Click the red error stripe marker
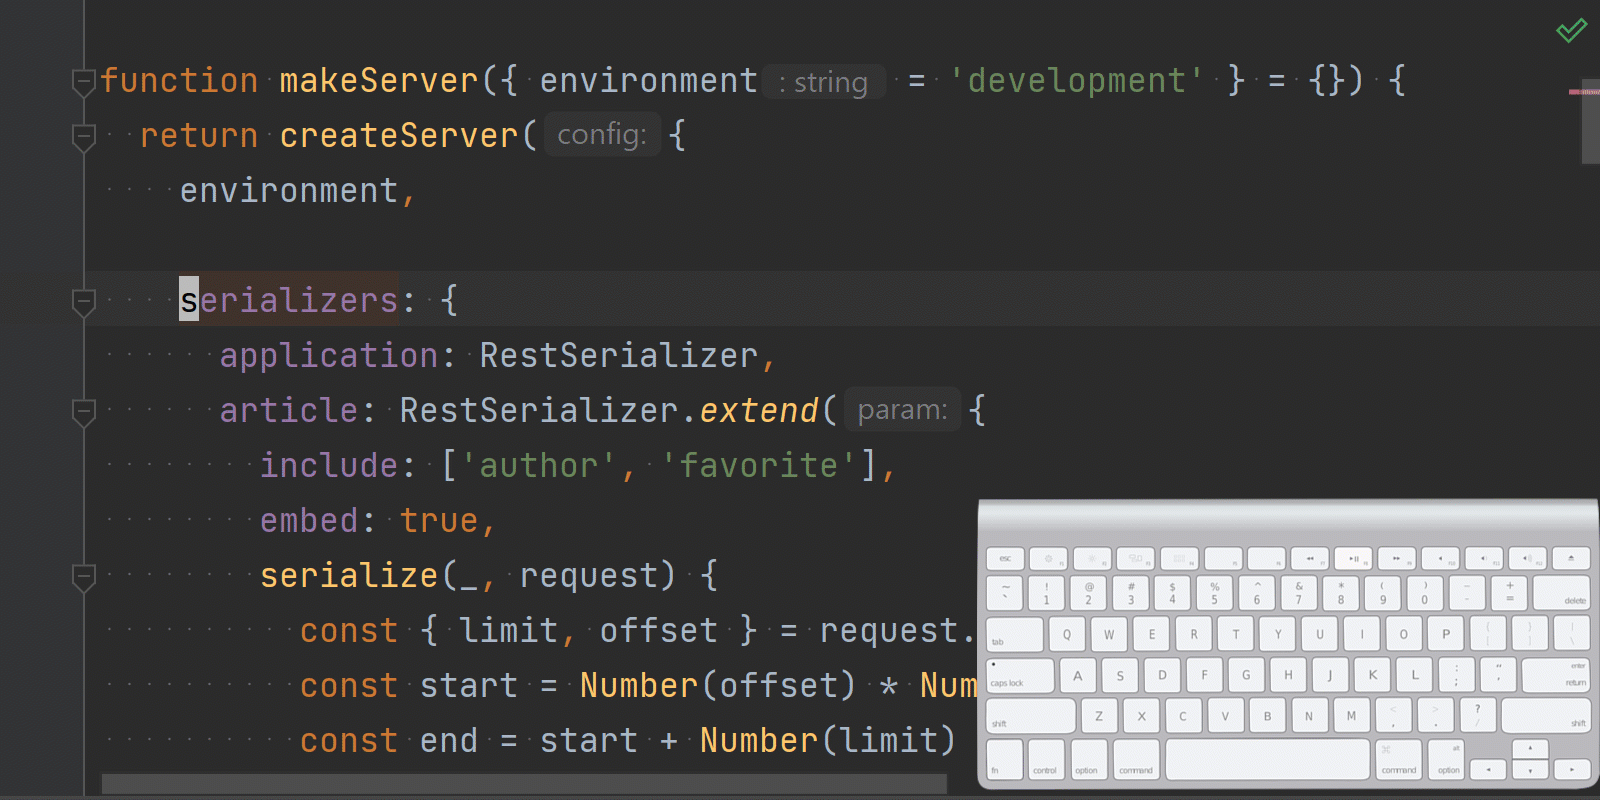The width and height of the screenshot is (1600, 800). click(x=1583, y=92)
